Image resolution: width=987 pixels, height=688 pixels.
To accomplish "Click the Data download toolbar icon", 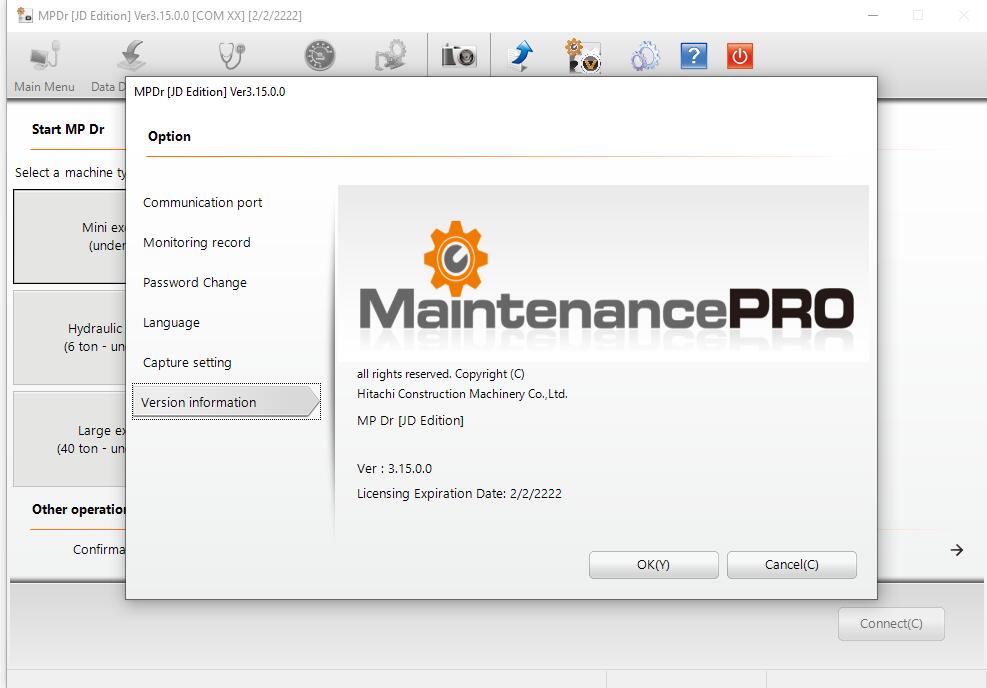I will (131, 57).
